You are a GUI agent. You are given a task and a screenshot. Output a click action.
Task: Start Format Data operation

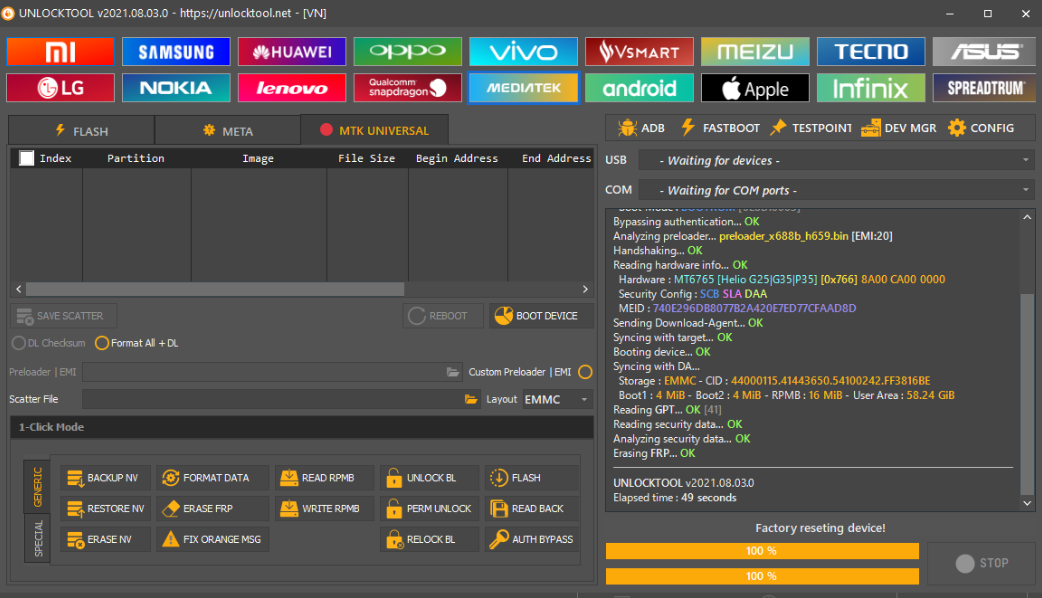click(x=213, y=478)
